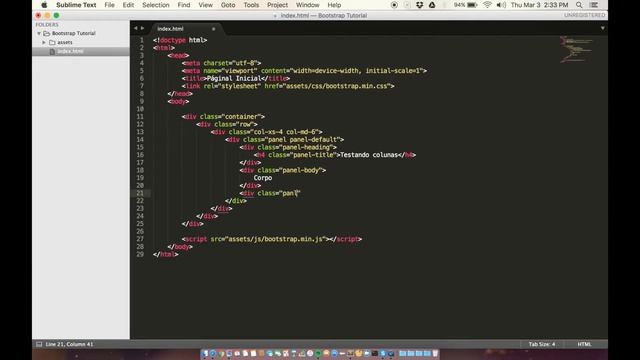
Task: Click the 'Corpo' text on line 19
Action: 262,178
